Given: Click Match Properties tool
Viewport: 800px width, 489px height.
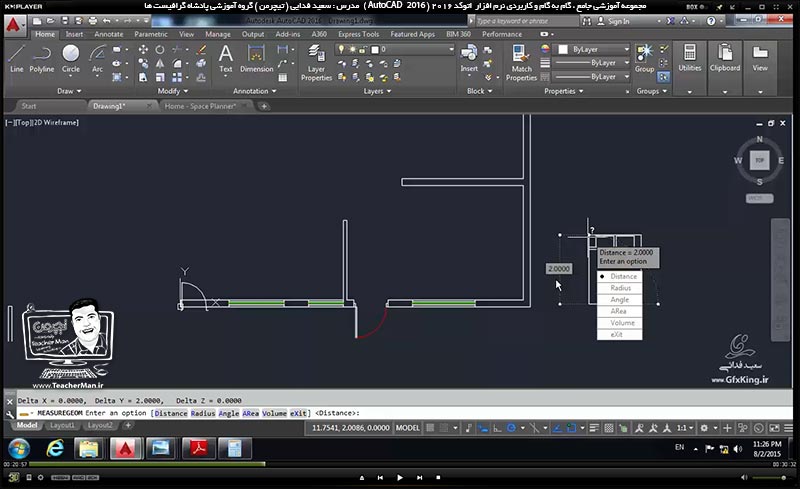Looking at the screenshot, I should pyautogui.click(x=521, y=63).
